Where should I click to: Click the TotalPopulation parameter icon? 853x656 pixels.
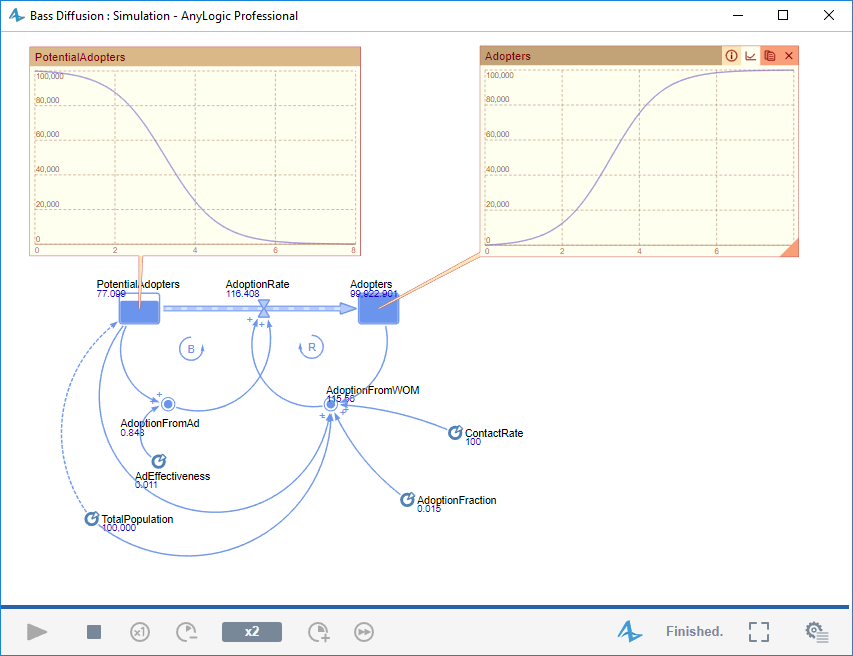[x=91, y=518]
